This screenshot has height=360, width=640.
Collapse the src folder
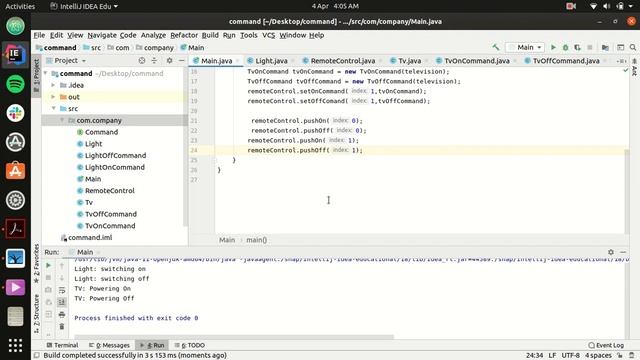click(x=53, y=109)
